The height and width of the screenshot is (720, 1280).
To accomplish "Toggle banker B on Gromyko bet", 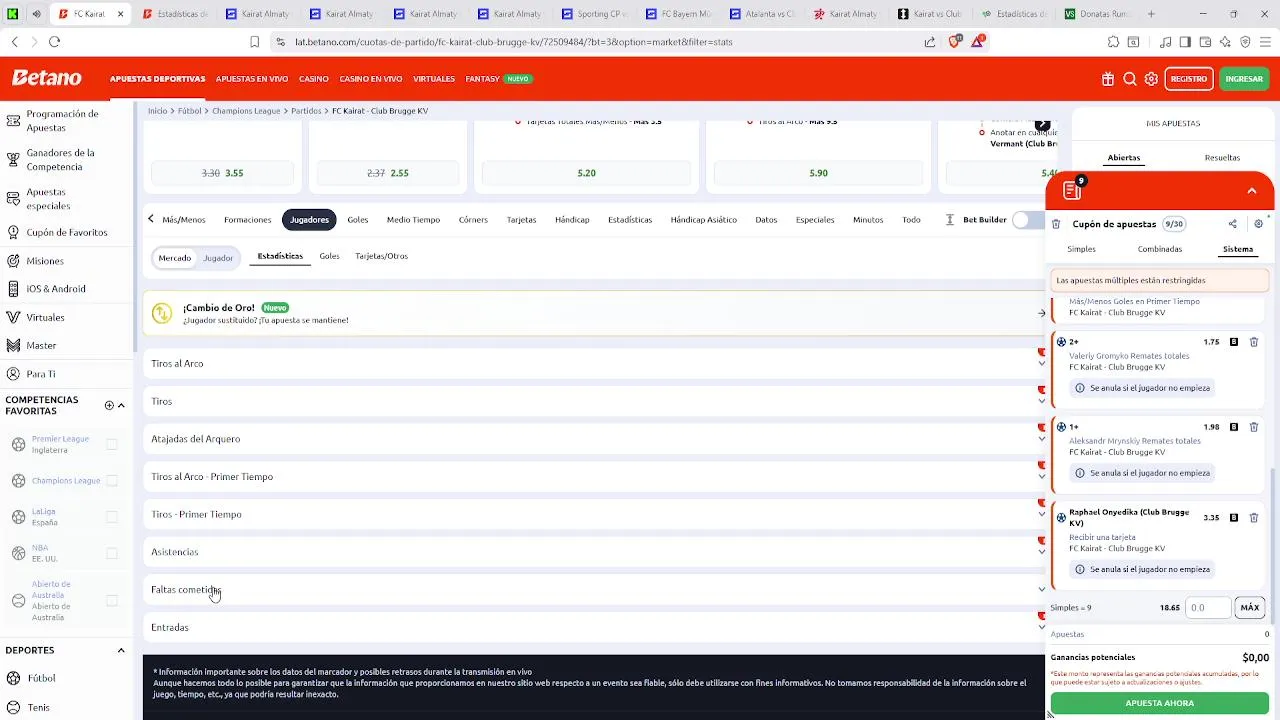I will (1233, 342).
